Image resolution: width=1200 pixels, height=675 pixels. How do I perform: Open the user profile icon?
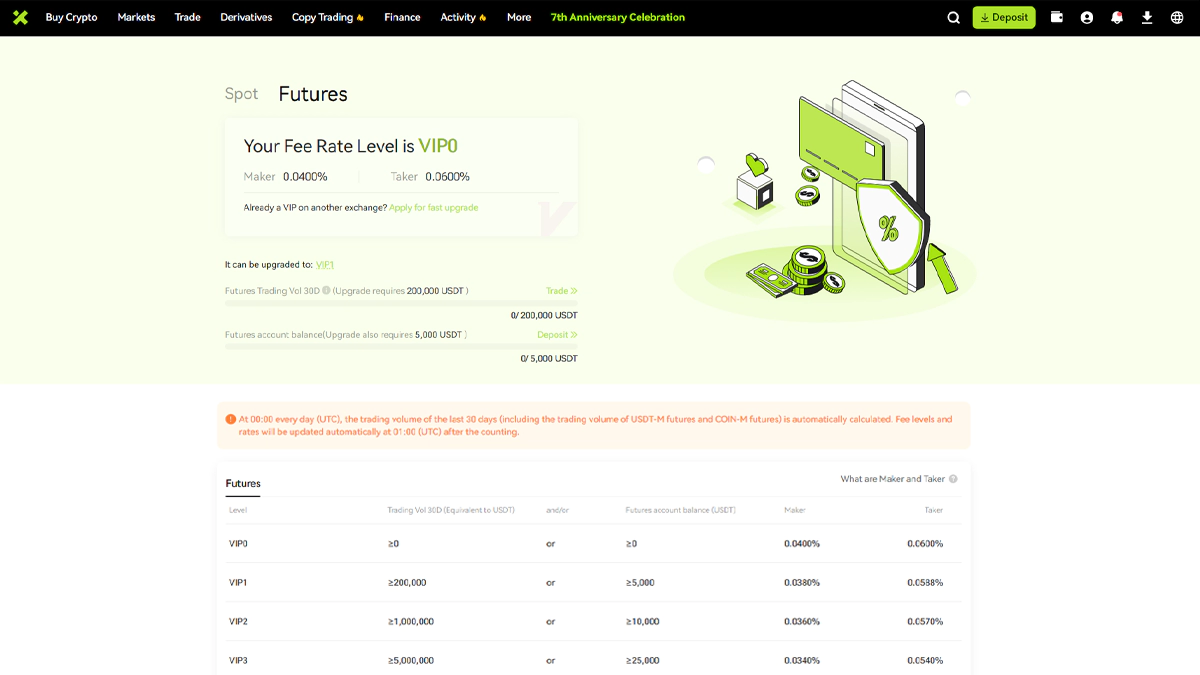pyautogui.click(x=1086, y=18)
